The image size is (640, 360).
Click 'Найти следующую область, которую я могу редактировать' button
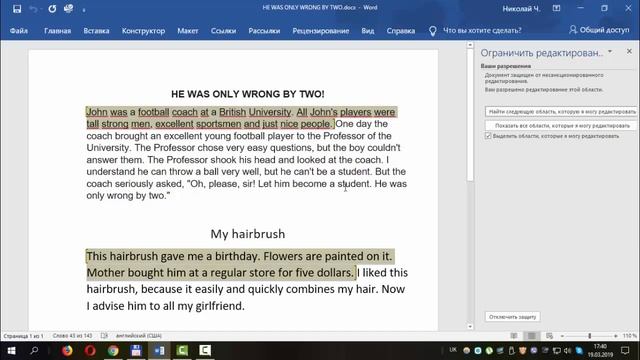(562, 111)
